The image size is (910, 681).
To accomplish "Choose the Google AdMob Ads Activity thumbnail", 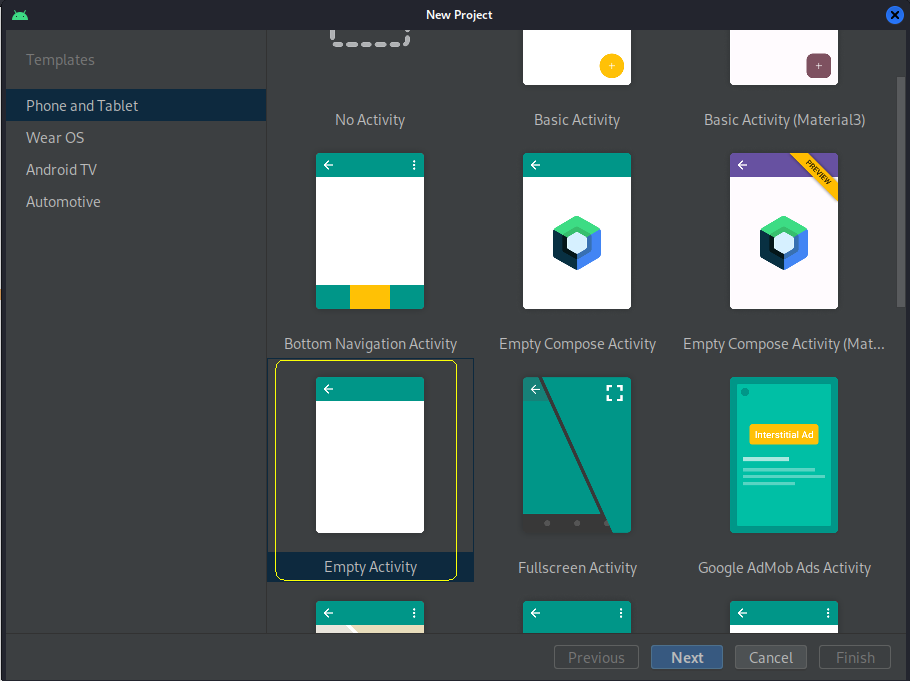I will coord(783,455).
